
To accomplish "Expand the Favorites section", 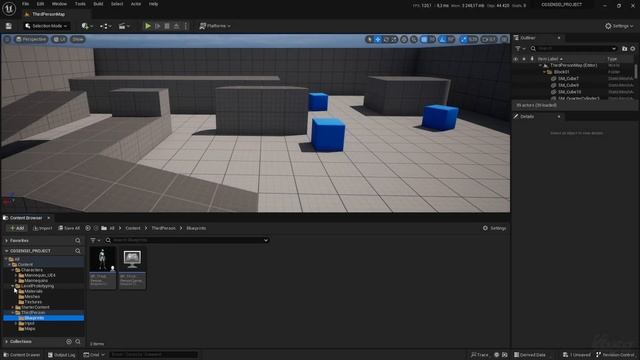I will (7, 241).
